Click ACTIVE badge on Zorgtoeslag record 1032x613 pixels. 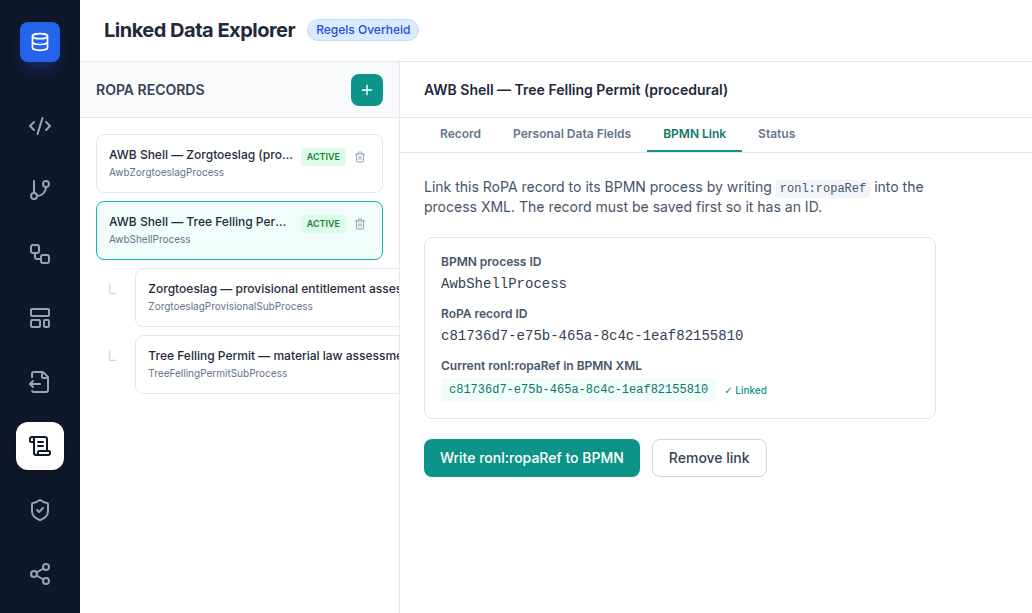tap(323, 157)
